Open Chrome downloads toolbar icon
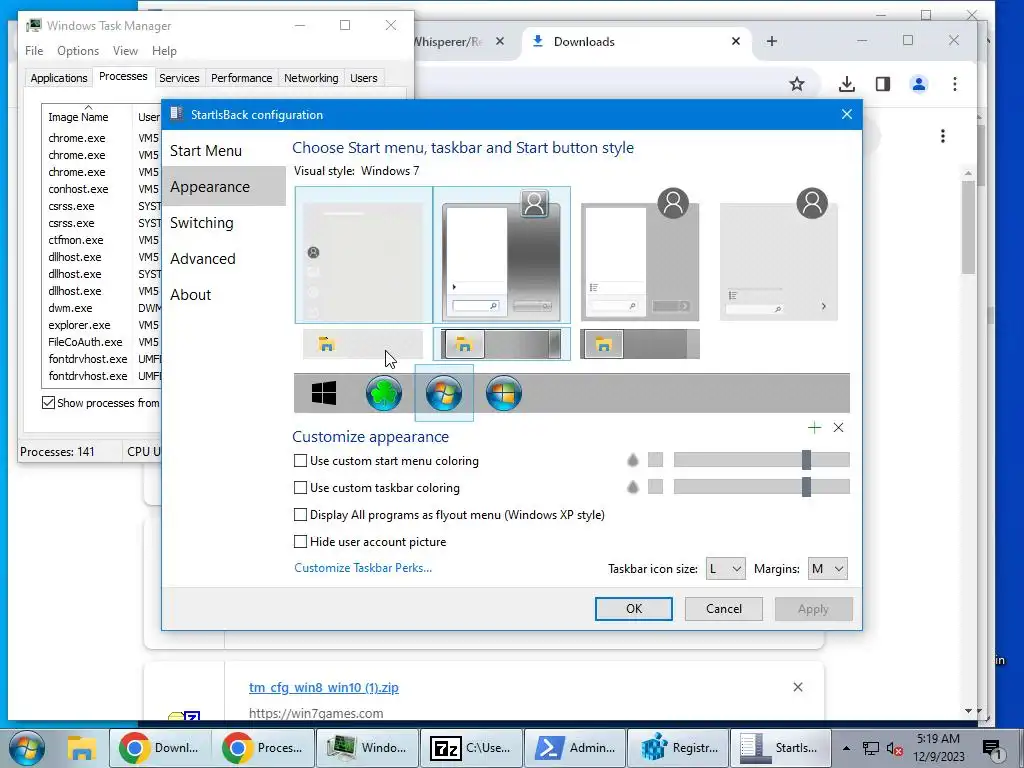Image resolution: width=1024 pixels, height=768 pixels. click(846, 84)
